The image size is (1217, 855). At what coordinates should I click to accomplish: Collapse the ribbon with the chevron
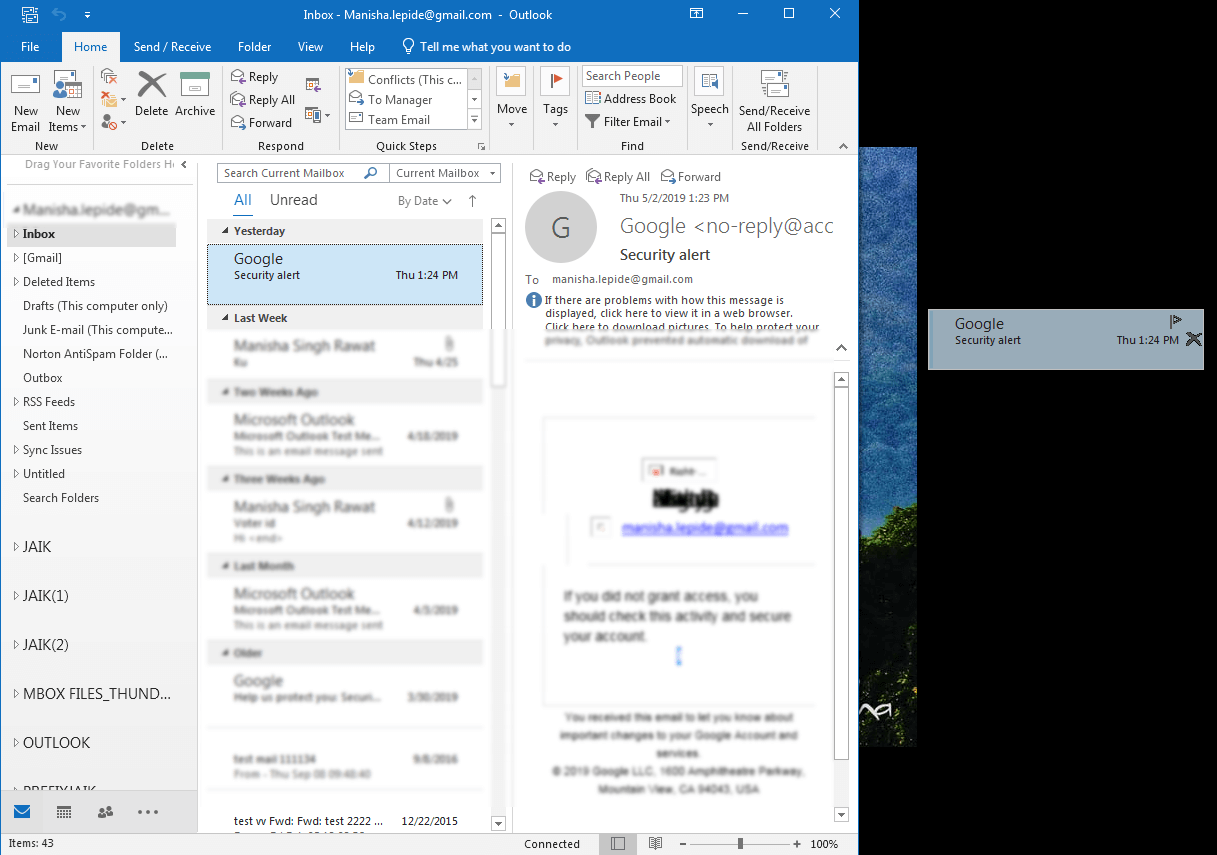[844, 145]
